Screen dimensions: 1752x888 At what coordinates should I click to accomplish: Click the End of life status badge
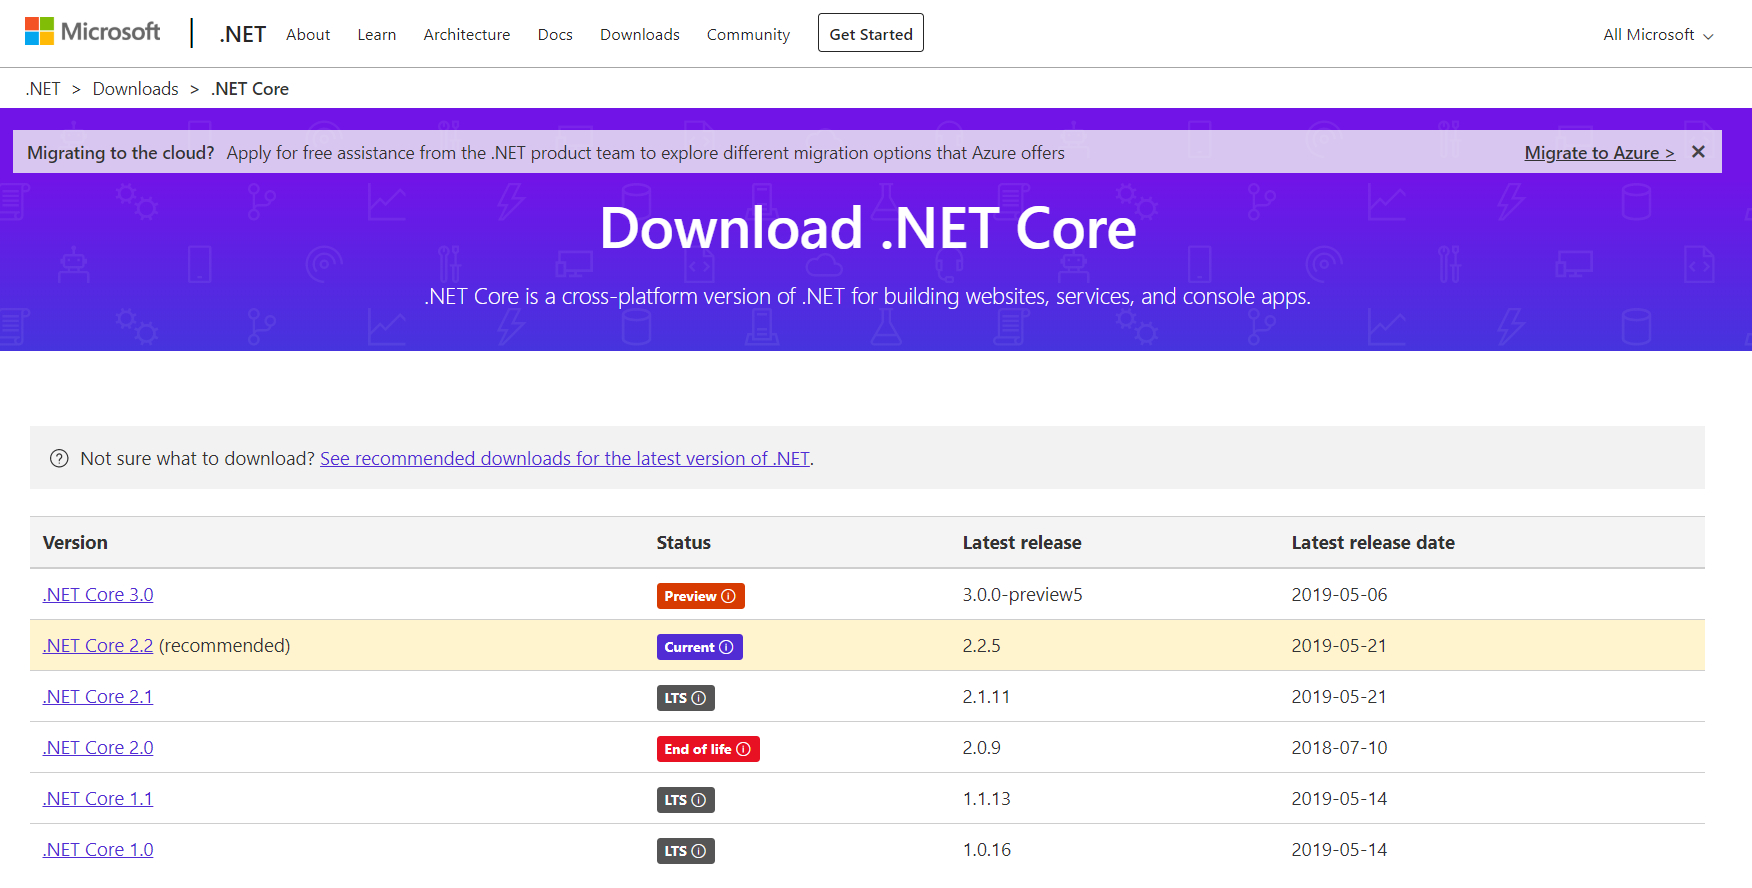(708, 749)
